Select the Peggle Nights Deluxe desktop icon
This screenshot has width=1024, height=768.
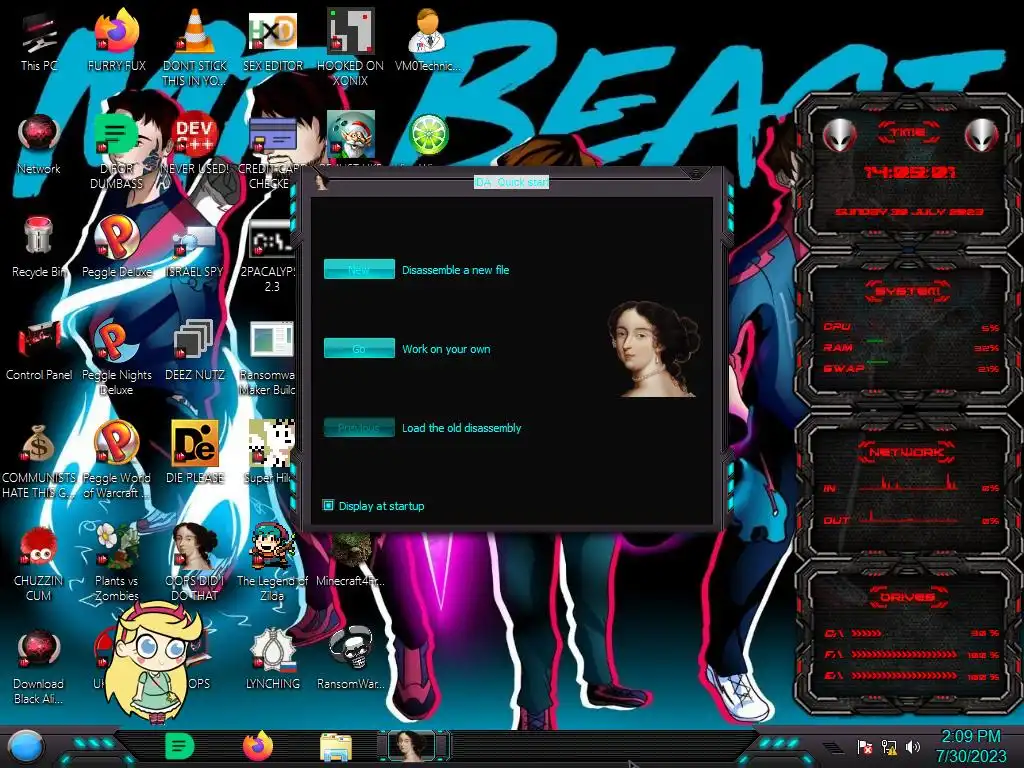point(117,358)
